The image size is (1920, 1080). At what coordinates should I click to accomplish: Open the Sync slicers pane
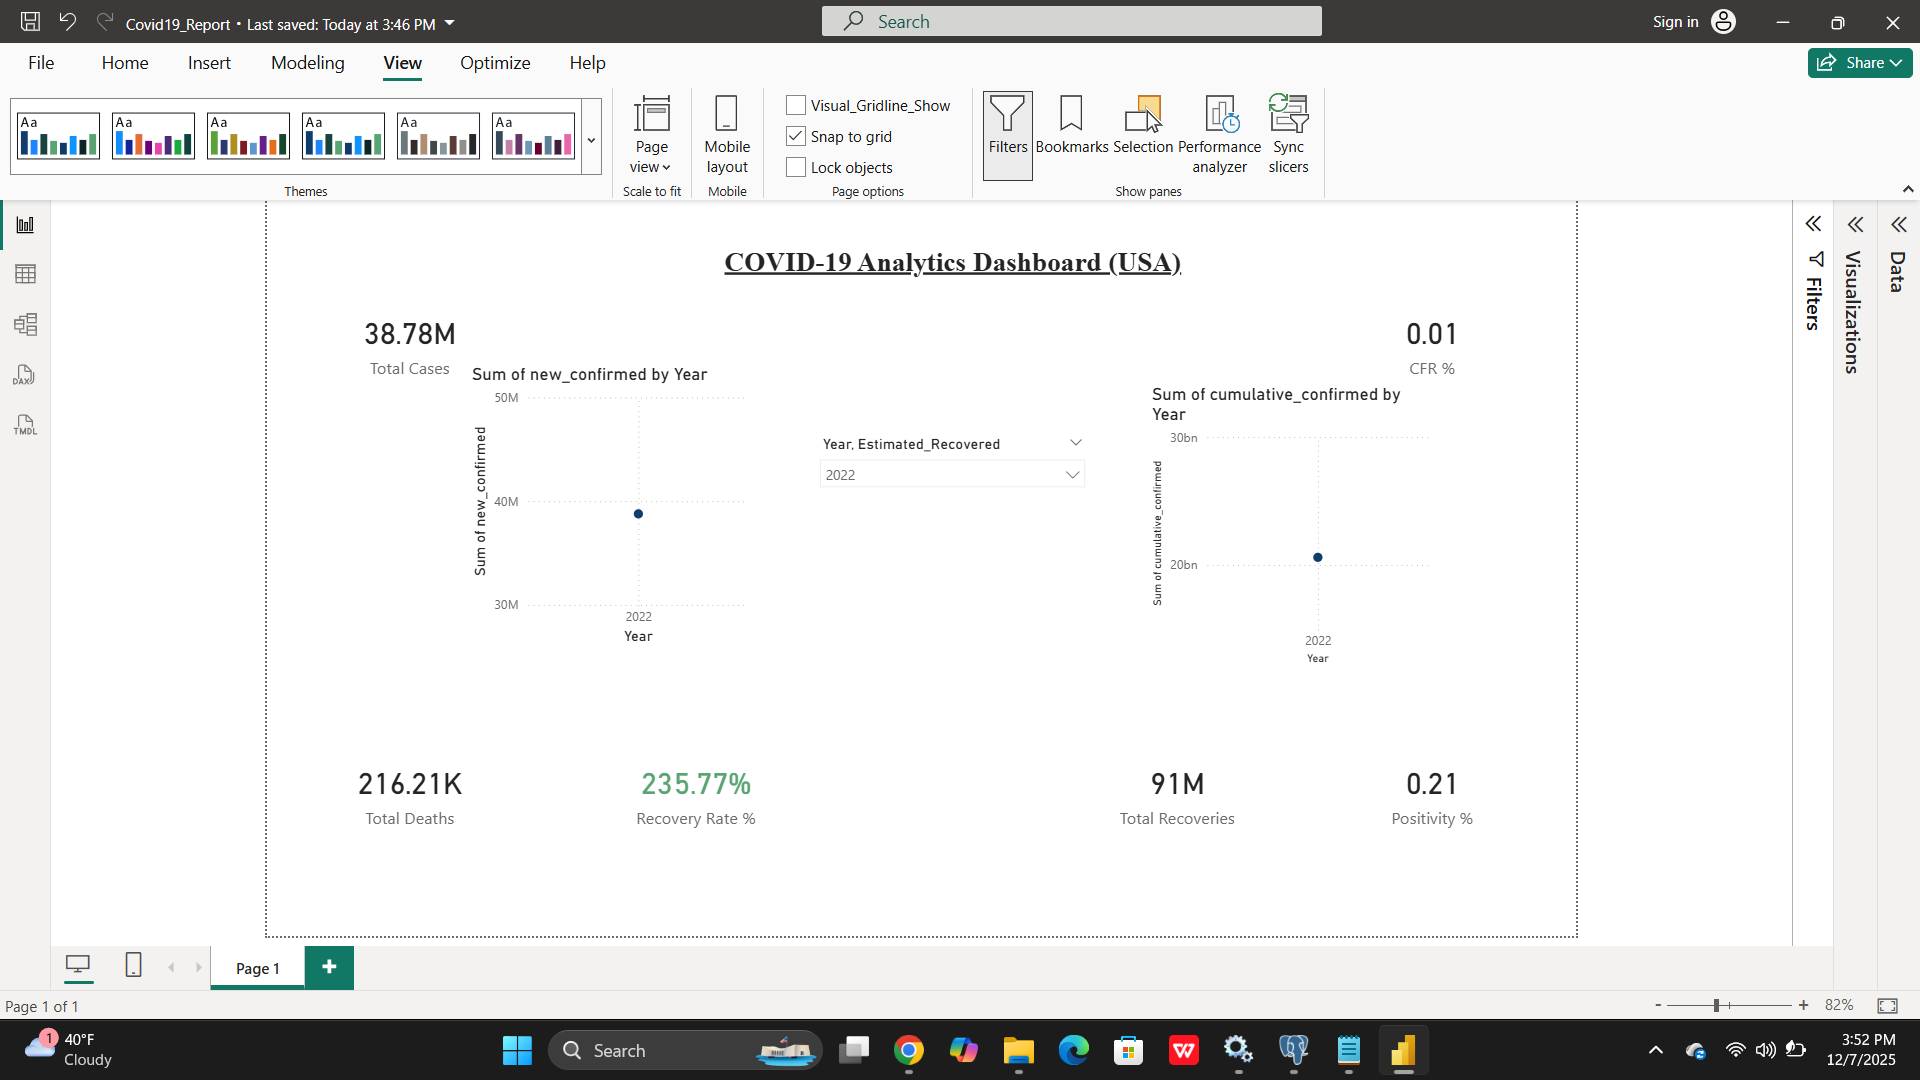coord(1288,135)
